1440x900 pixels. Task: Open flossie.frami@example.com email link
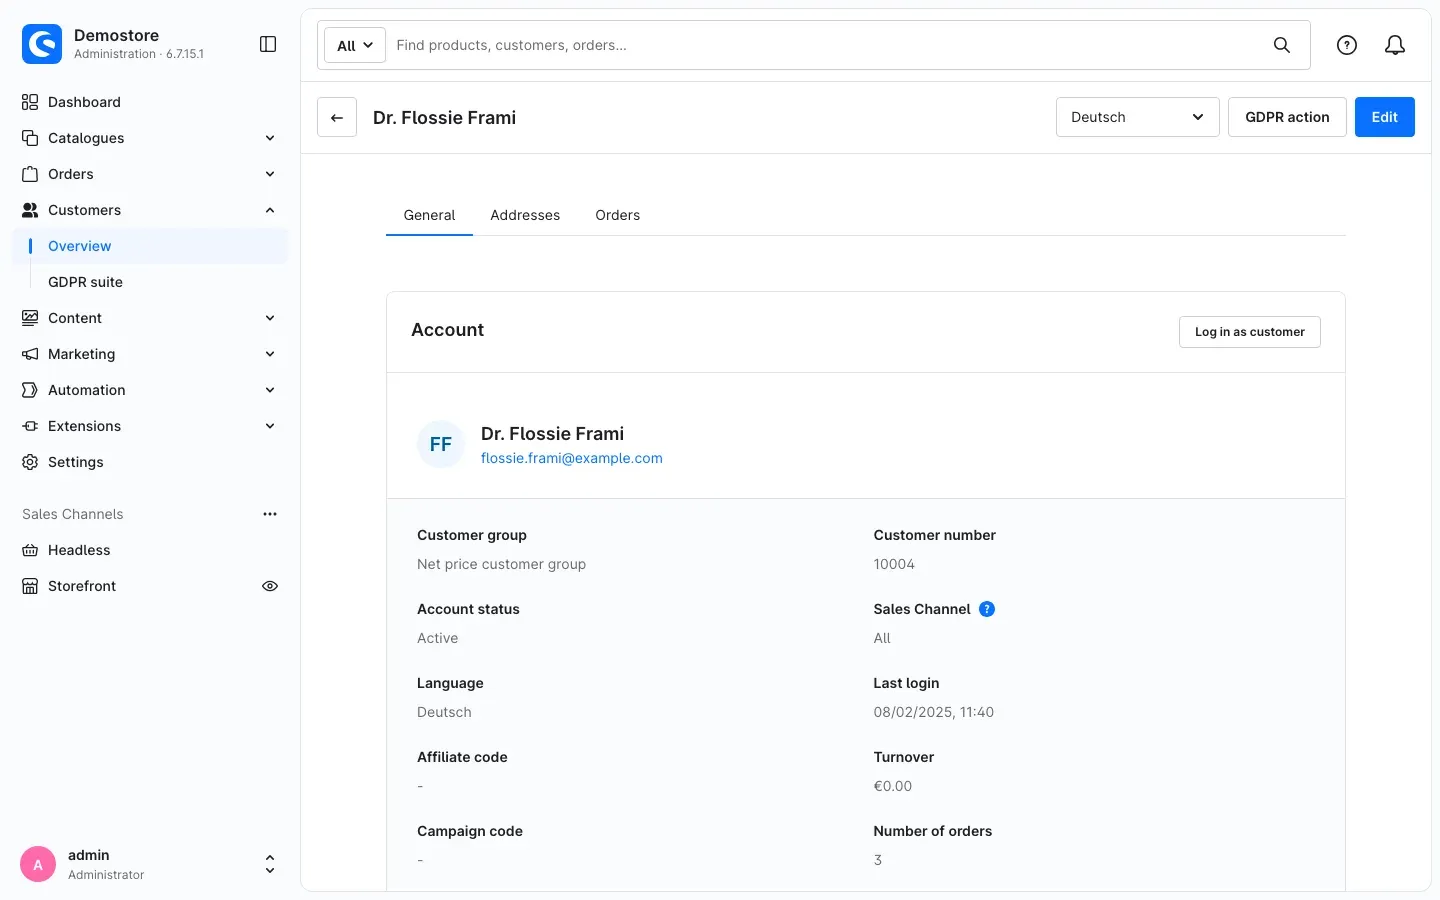coord(572,458)
